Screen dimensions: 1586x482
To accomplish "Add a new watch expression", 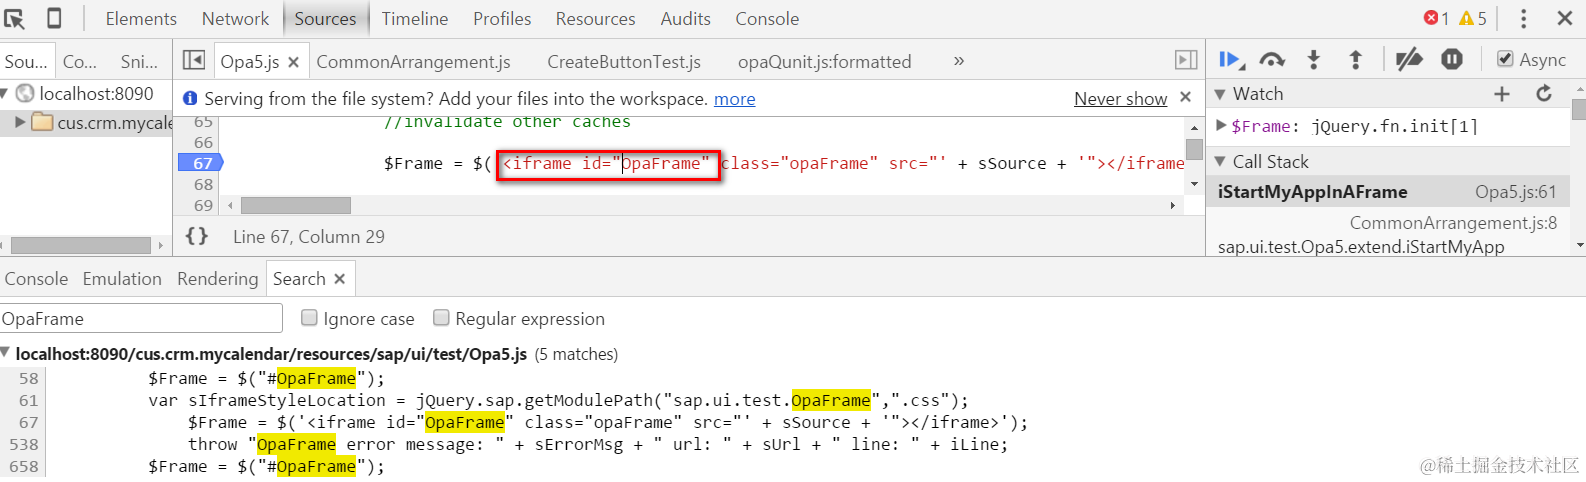I will tap(1502, 93).
